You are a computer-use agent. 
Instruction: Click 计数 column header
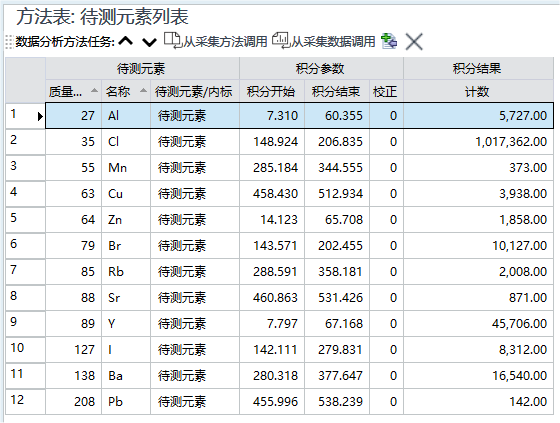(478, 91)
